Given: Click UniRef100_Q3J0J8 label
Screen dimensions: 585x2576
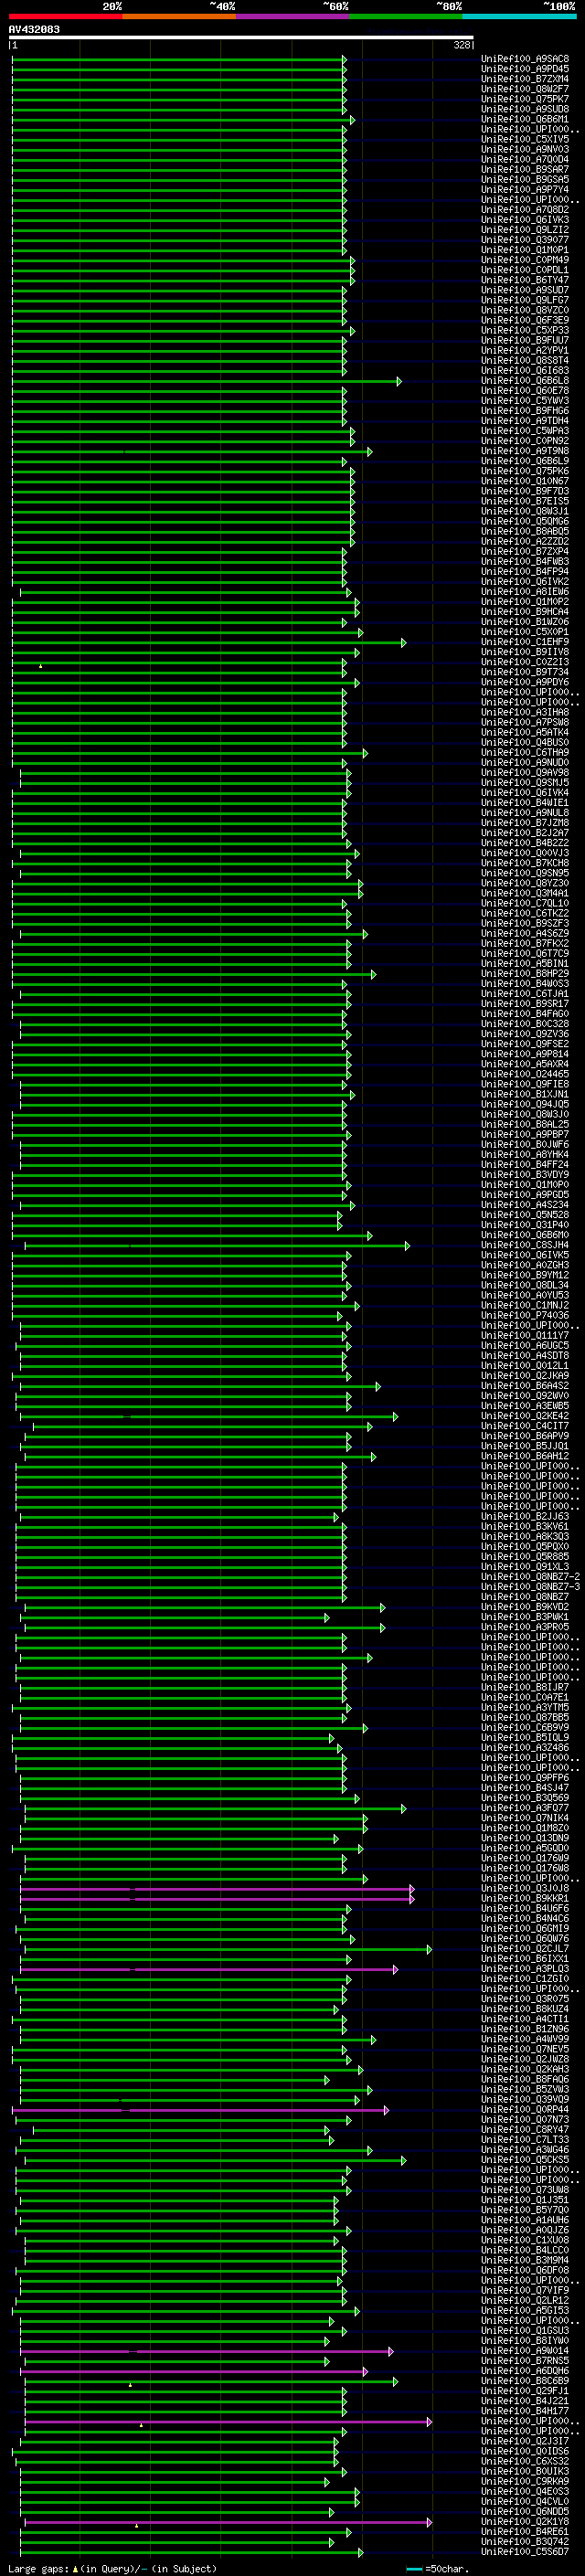Looking at the screenshot, I should [x=525, y=1889].
